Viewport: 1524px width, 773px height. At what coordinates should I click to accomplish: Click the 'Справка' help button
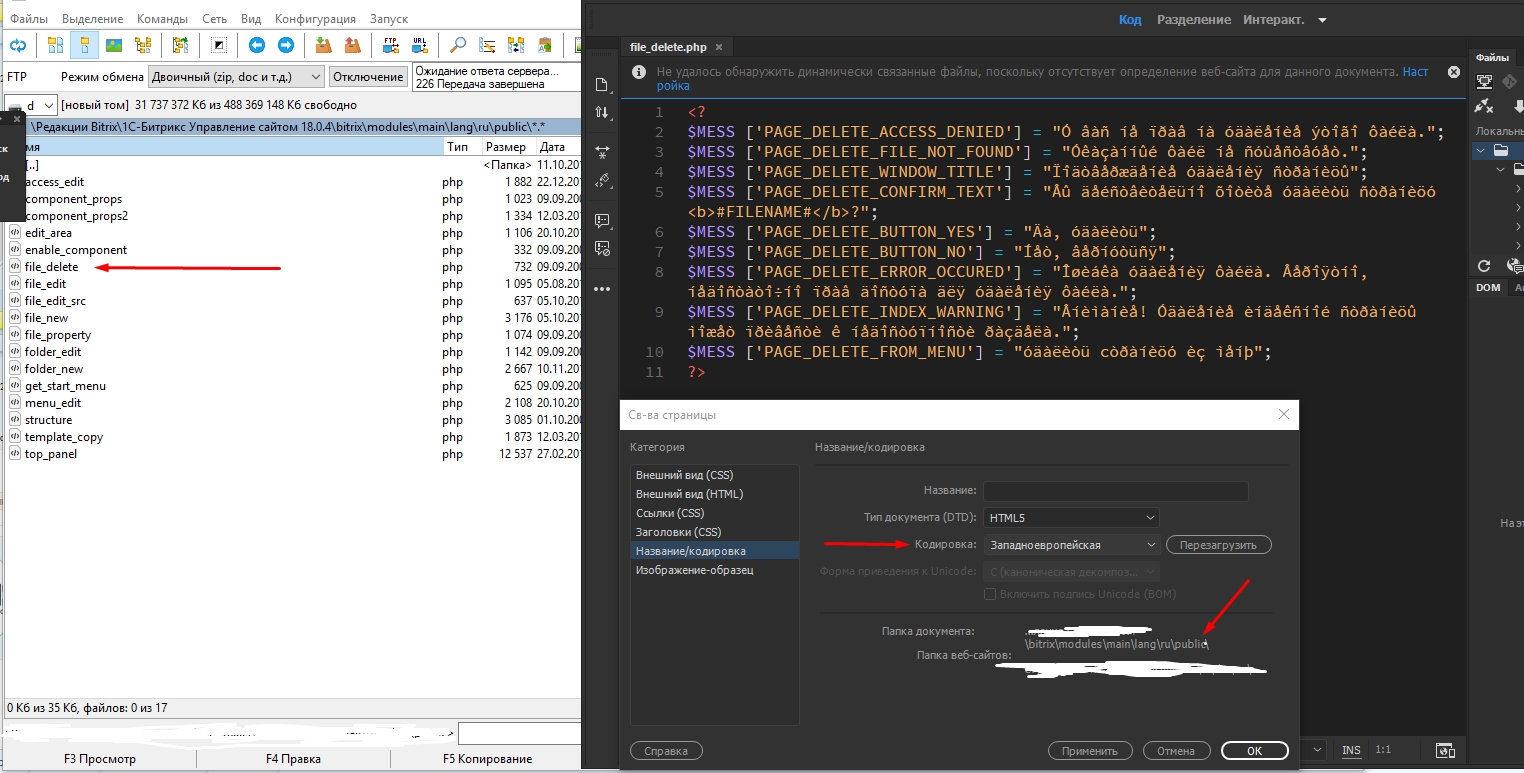coord(666,750)
